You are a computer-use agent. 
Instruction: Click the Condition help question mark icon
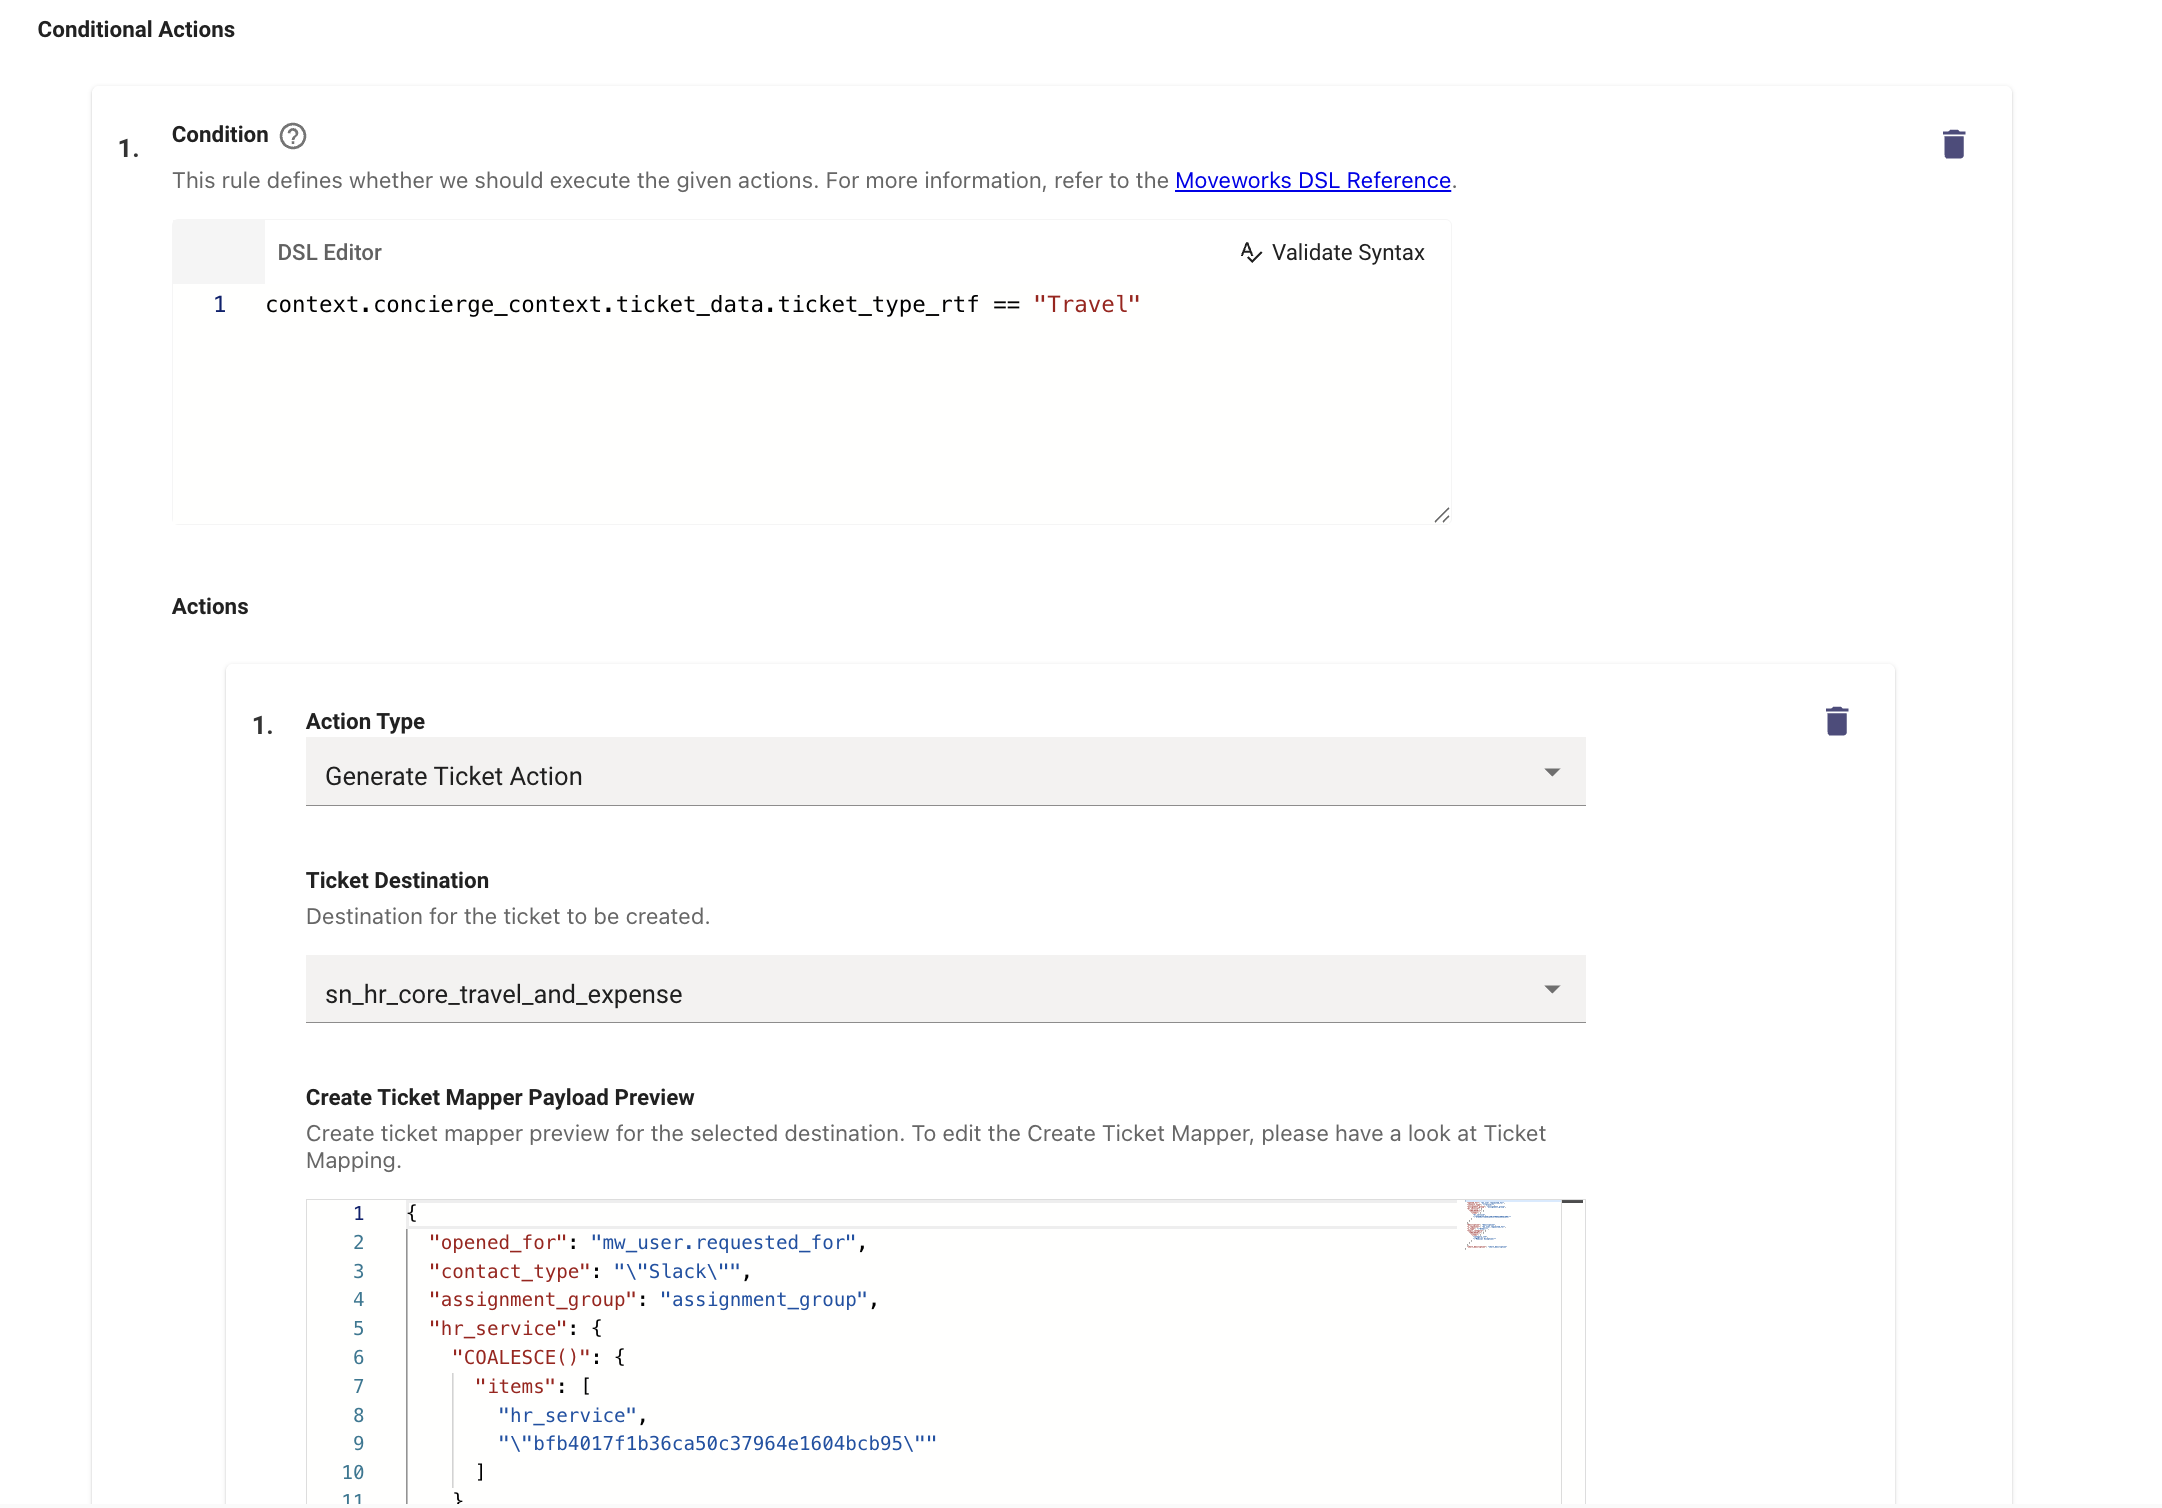[x=293, y=136]
